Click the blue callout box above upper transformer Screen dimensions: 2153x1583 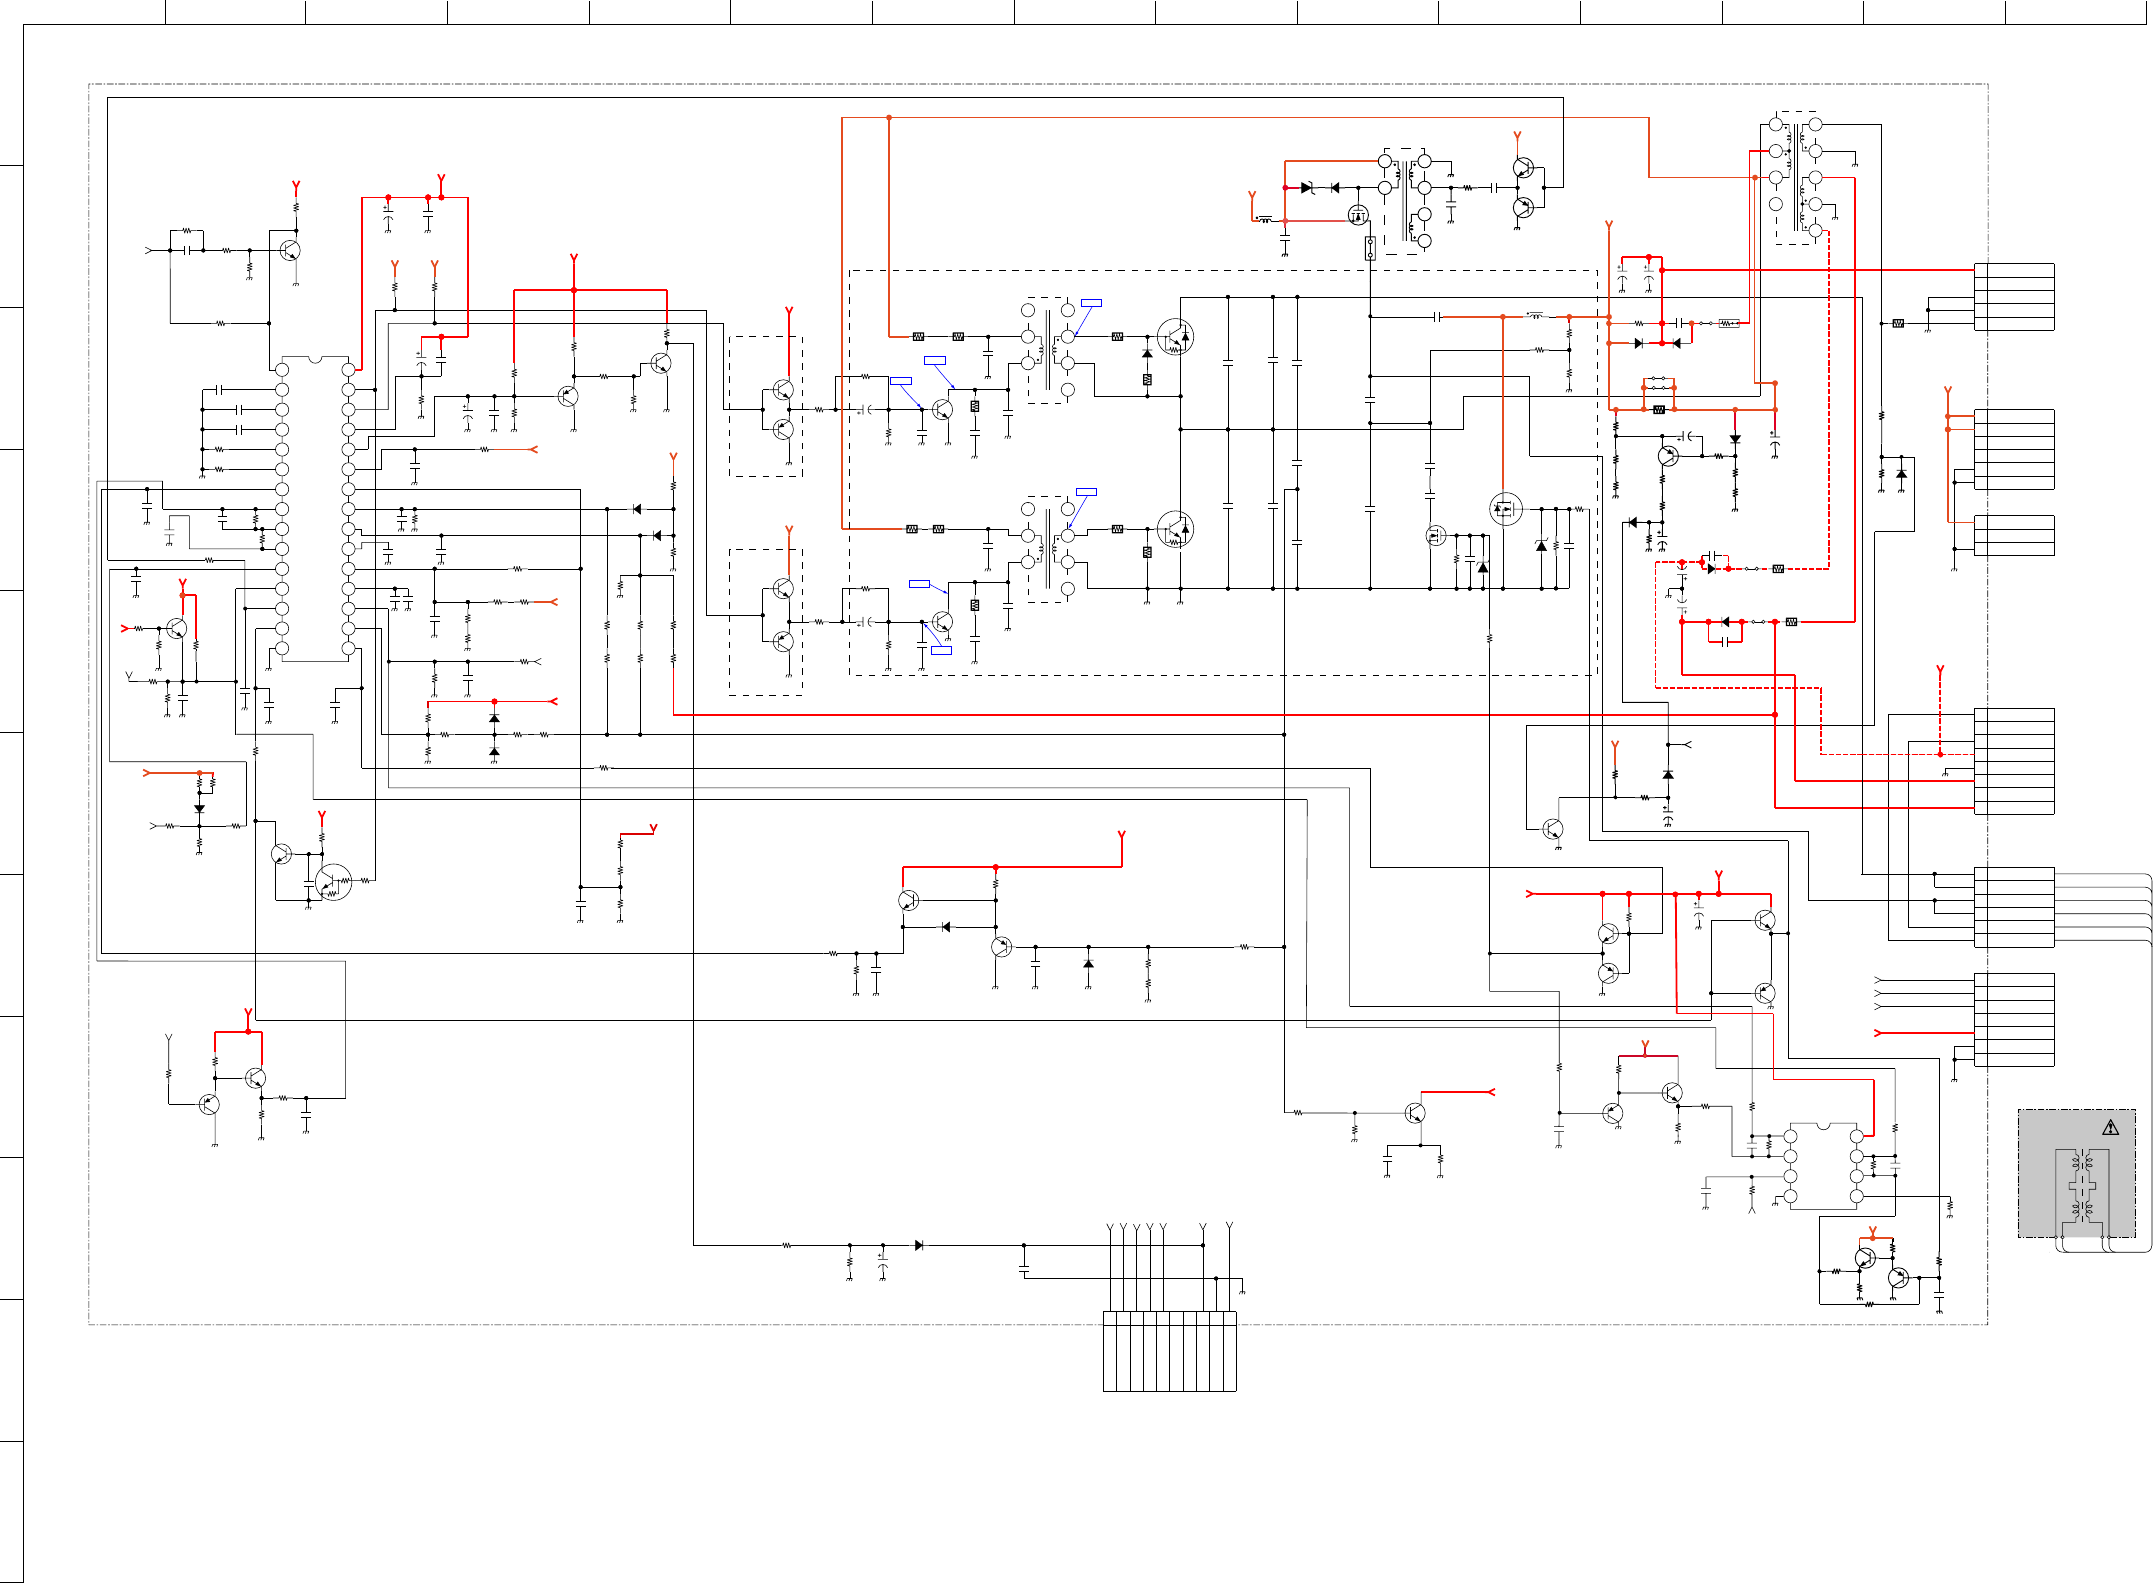click(1091, 303)
